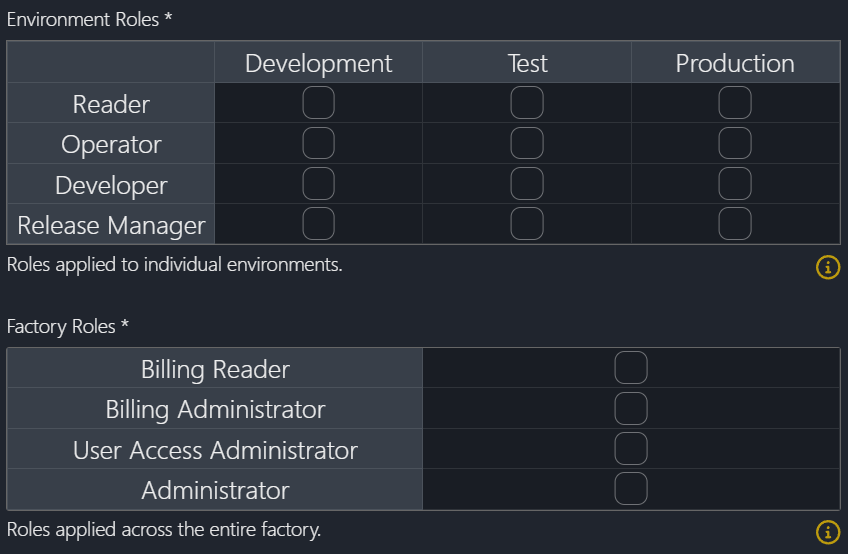Tick Developer checkbox under Production

tap(735, 184)
